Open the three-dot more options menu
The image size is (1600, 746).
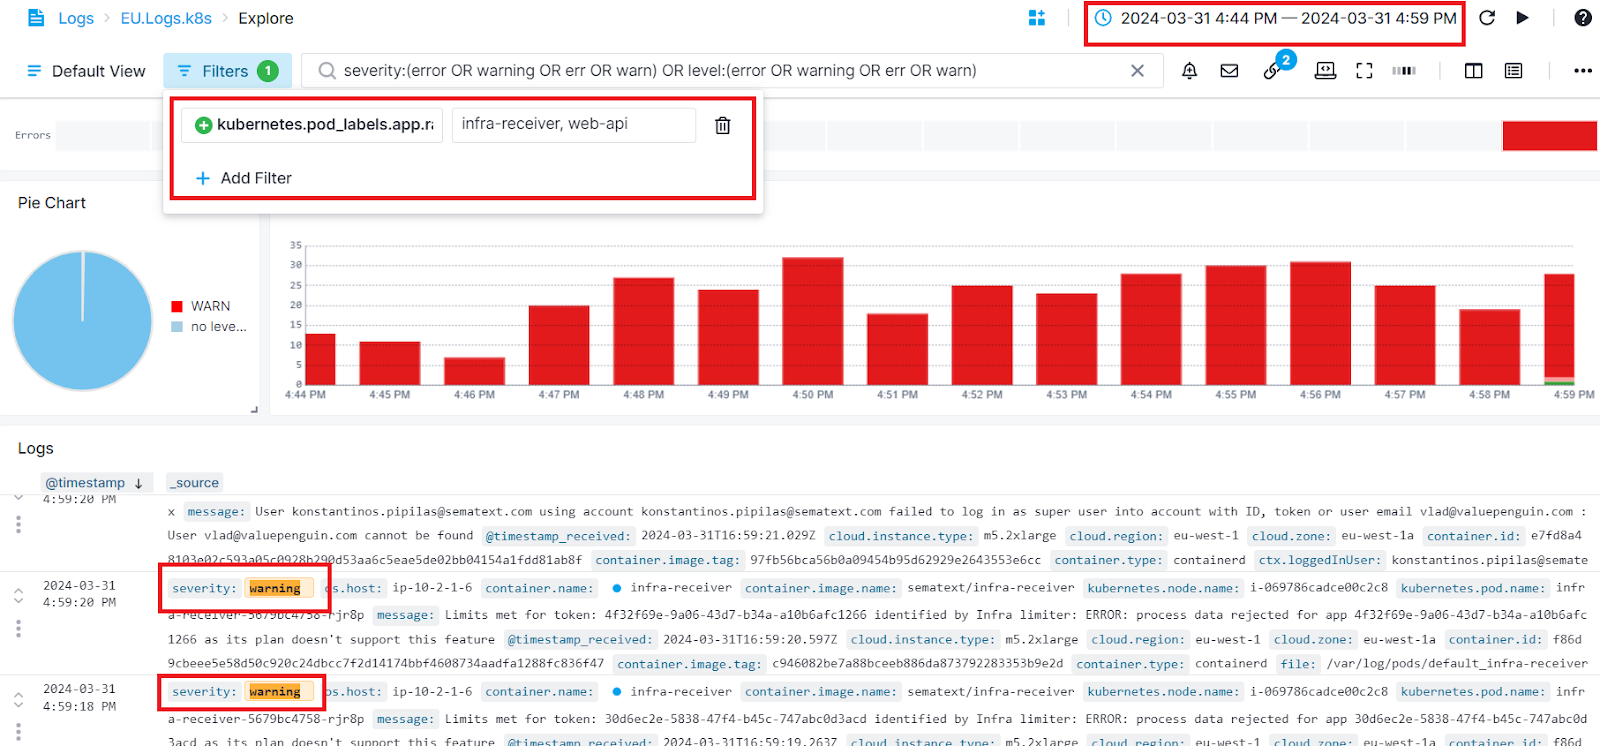[x=1583, y=71]
